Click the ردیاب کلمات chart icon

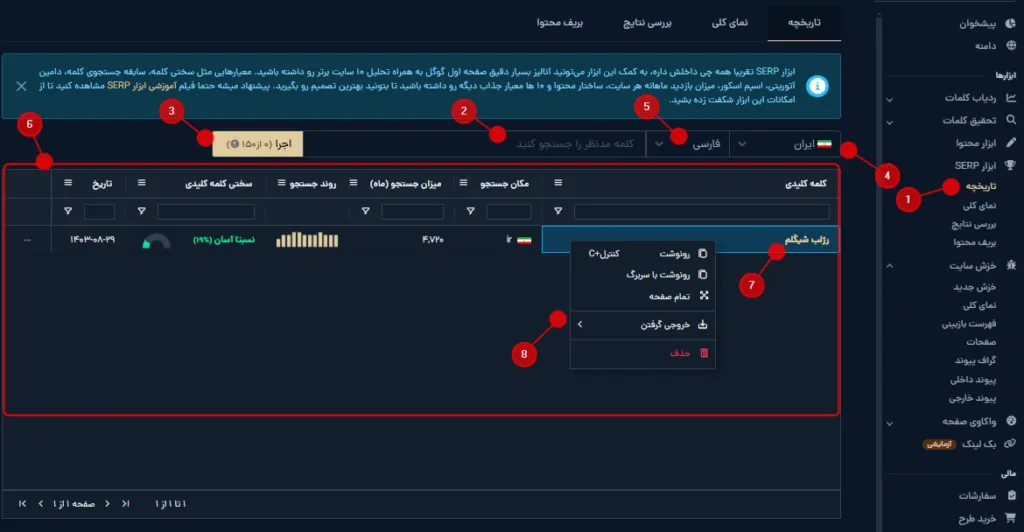(x=1010, y=97)
